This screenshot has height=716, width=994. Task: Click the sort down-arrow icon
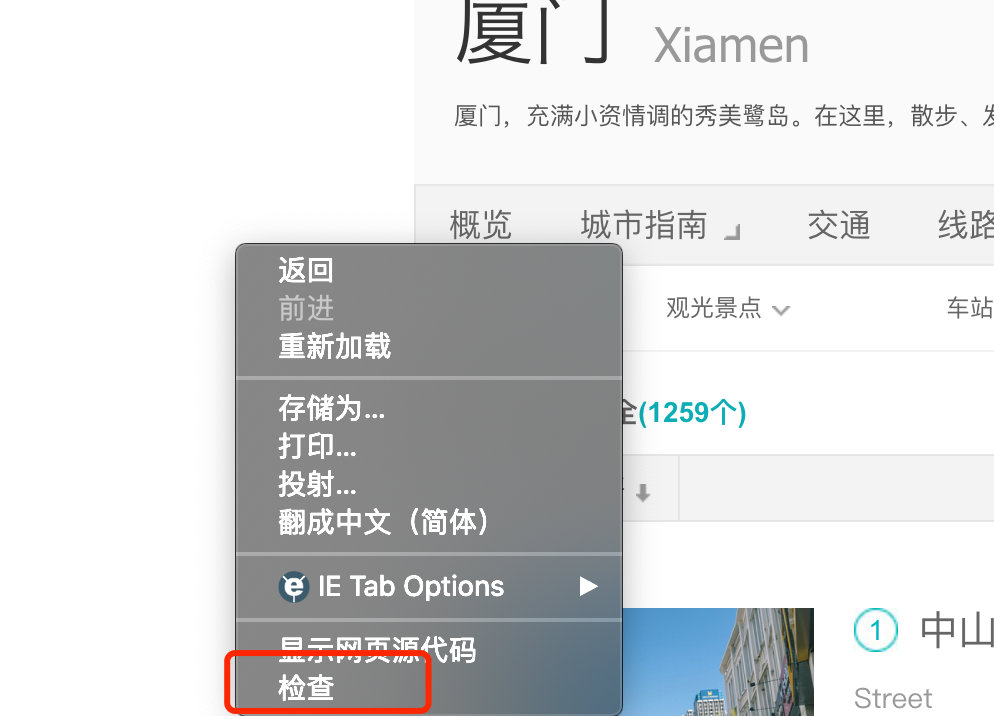click(643, 493)
